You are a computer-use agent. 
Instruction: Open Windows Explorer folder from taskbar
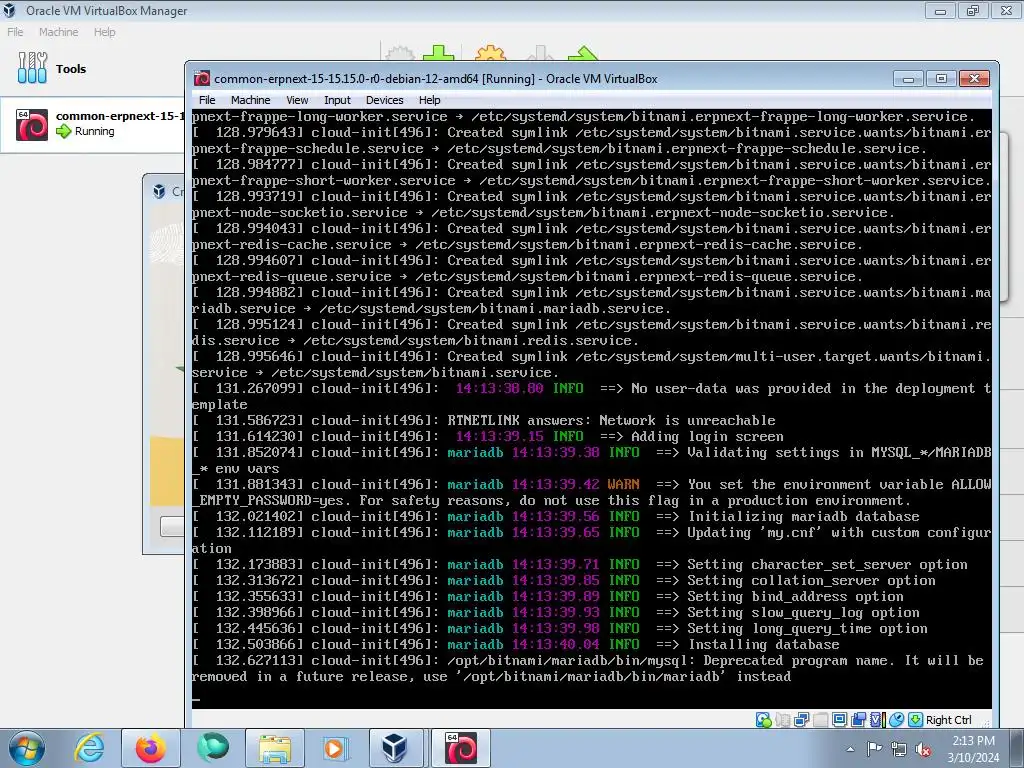pyautogui.click(x=275, y=748)
